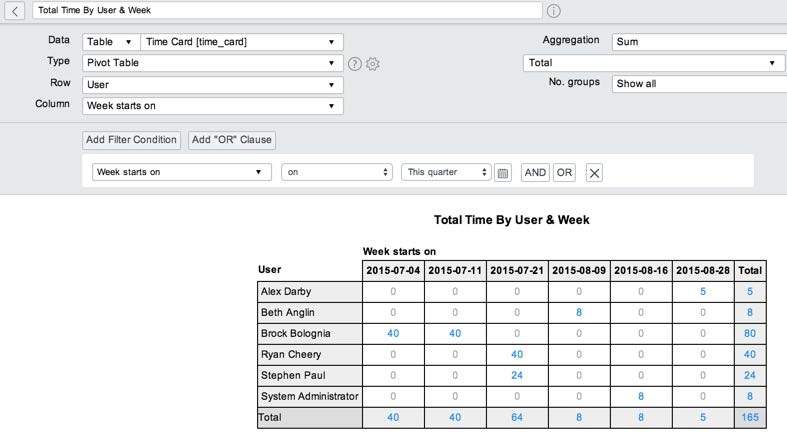This screenshot has width=787, height=434.
Task: Select the 2015-08-16 column header
Action: point(641,270)
